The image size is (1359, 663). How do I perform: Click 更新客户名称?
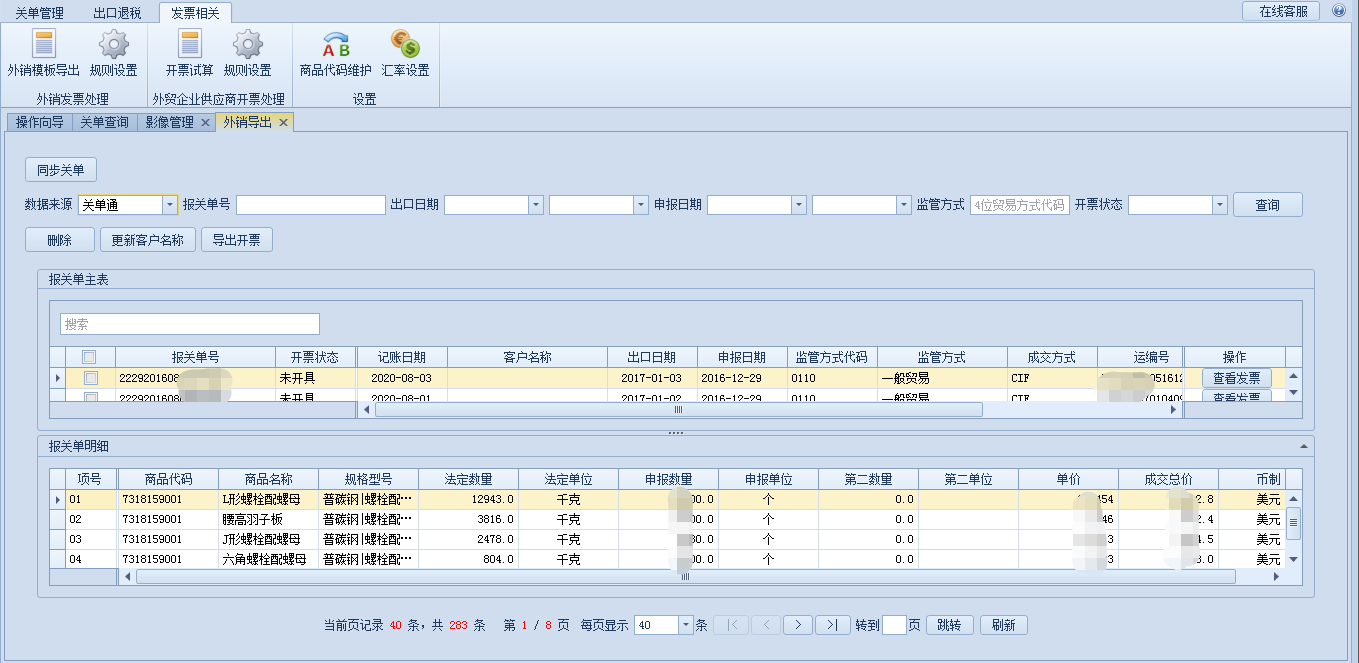148,240
